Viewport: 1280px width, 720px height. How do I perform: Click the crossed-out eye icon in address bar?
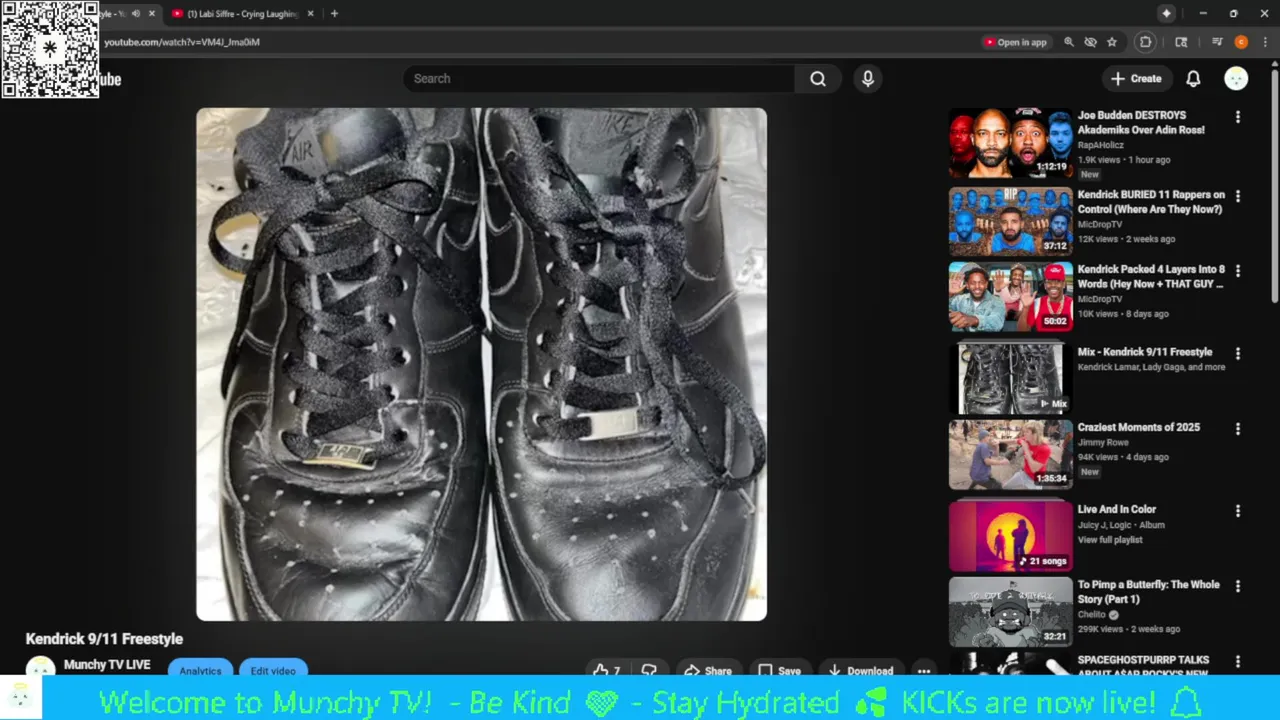(x=1090, y=42)
